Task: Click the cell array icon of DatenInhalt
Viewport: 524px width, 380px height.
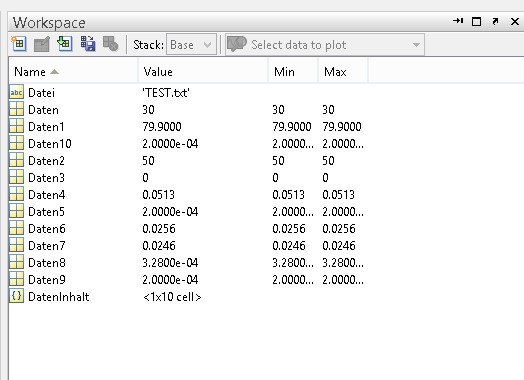Action: pyautogui.click(x=16, y=296)
